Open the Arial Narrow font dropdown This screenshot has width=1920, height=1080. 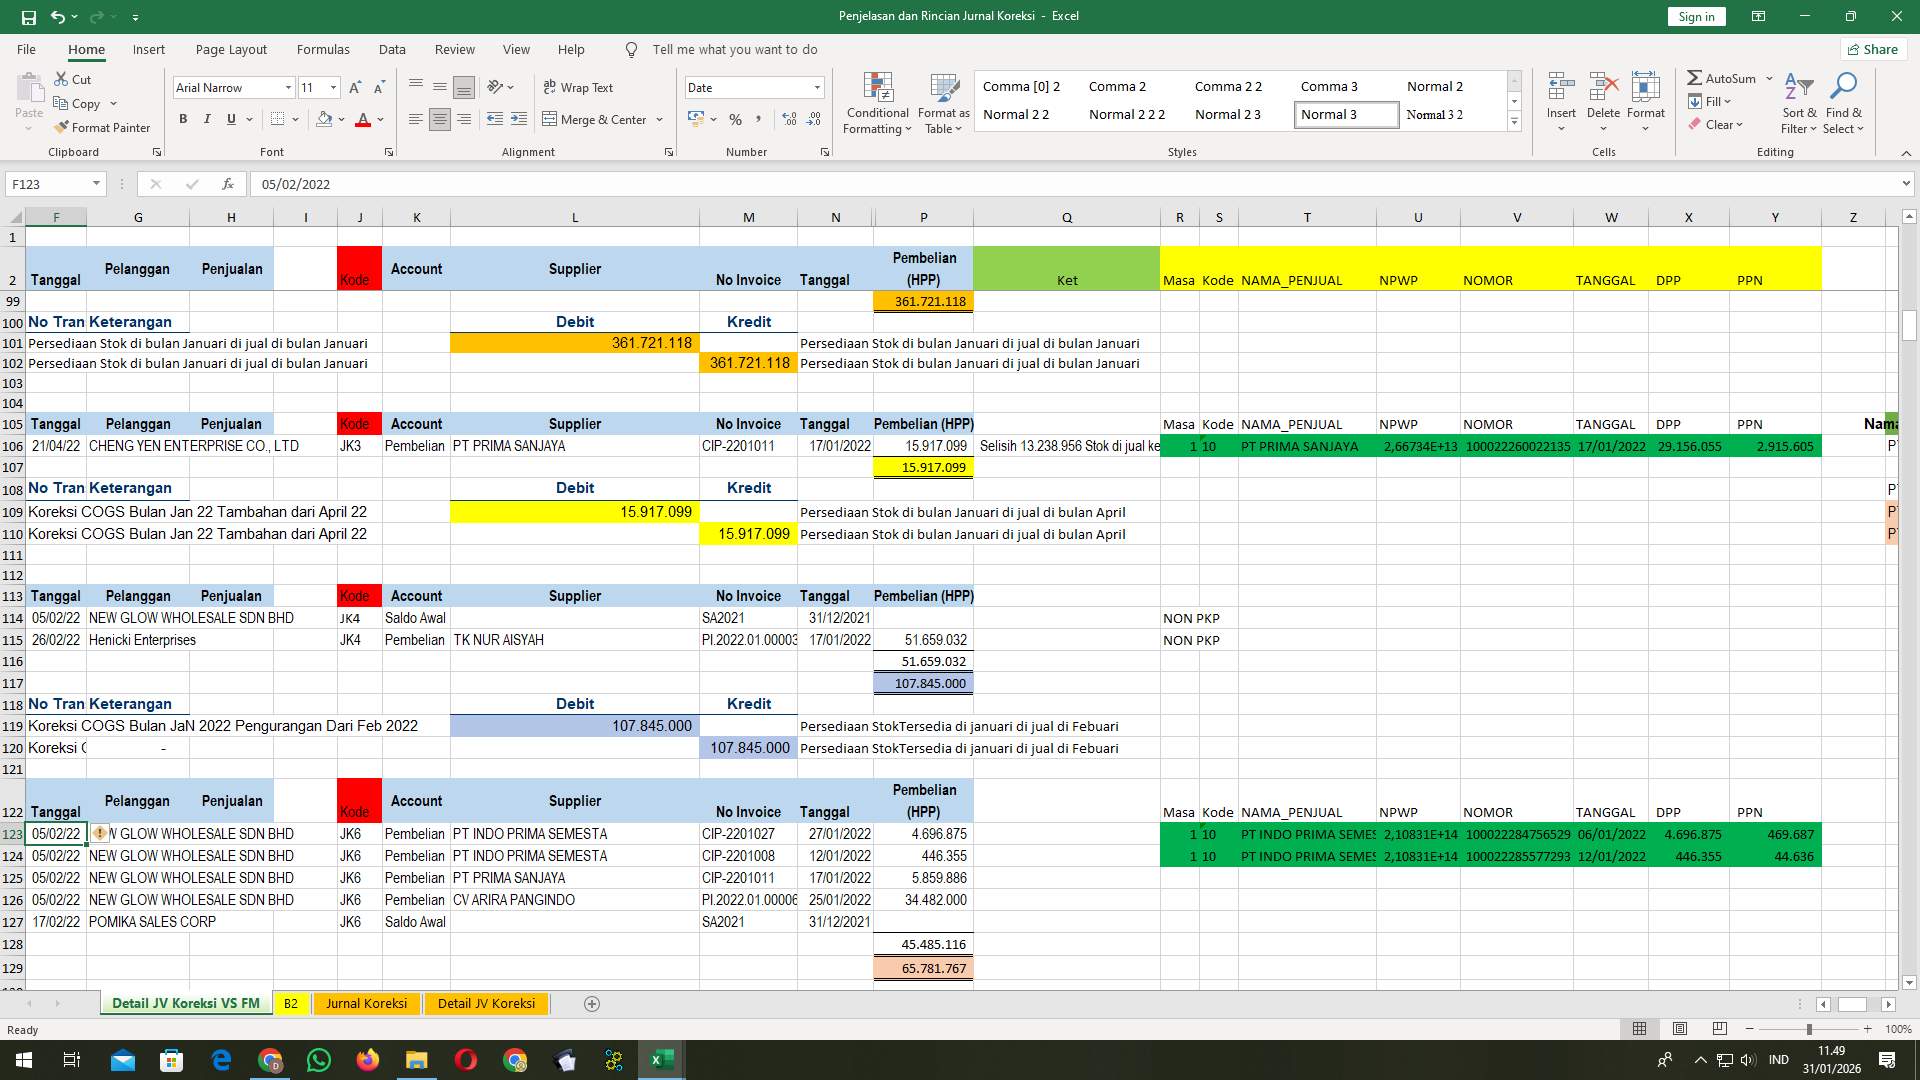tap(288, 87)
